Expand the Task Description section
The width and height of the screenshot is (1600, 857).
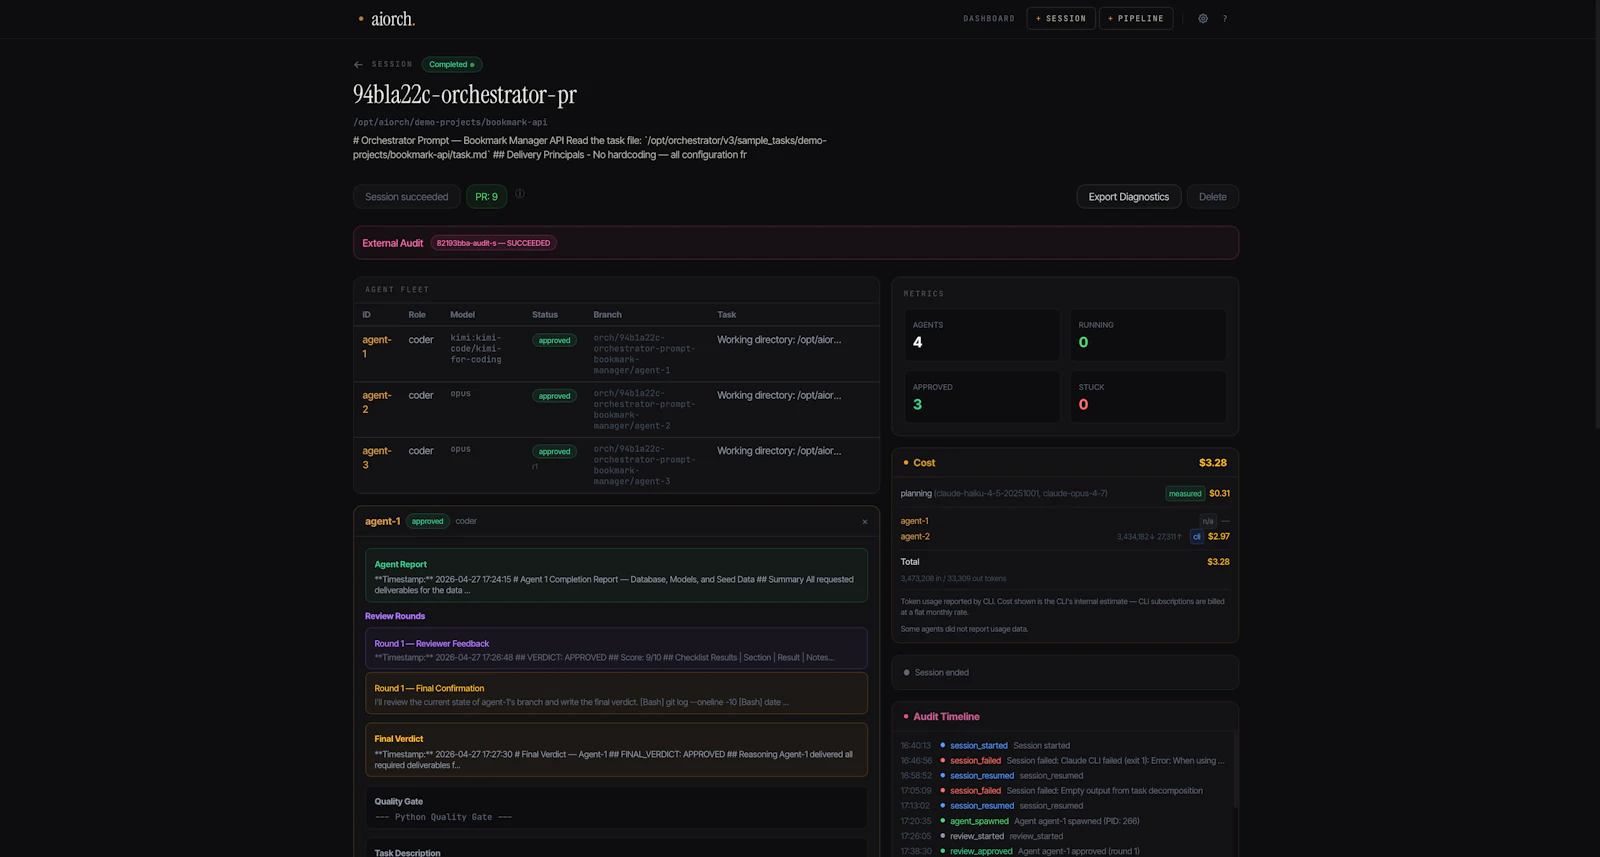[x=616, y=849]
